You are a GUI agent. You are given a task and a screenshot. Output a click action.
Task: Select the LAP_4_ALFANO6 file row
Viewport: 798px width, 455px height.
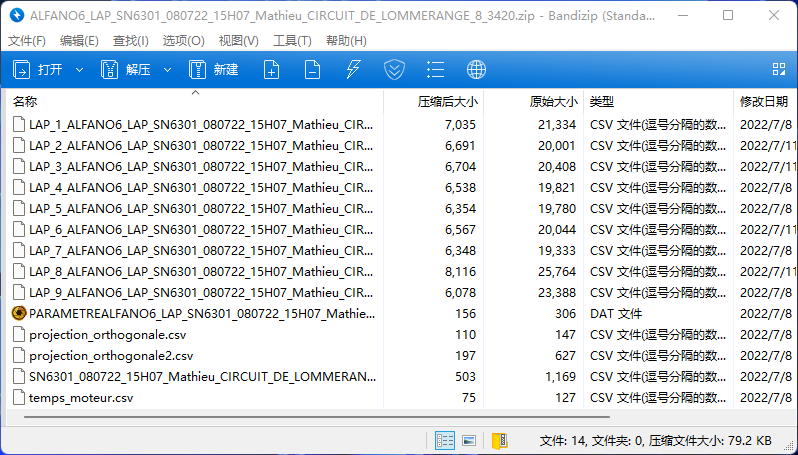[401, 187]
